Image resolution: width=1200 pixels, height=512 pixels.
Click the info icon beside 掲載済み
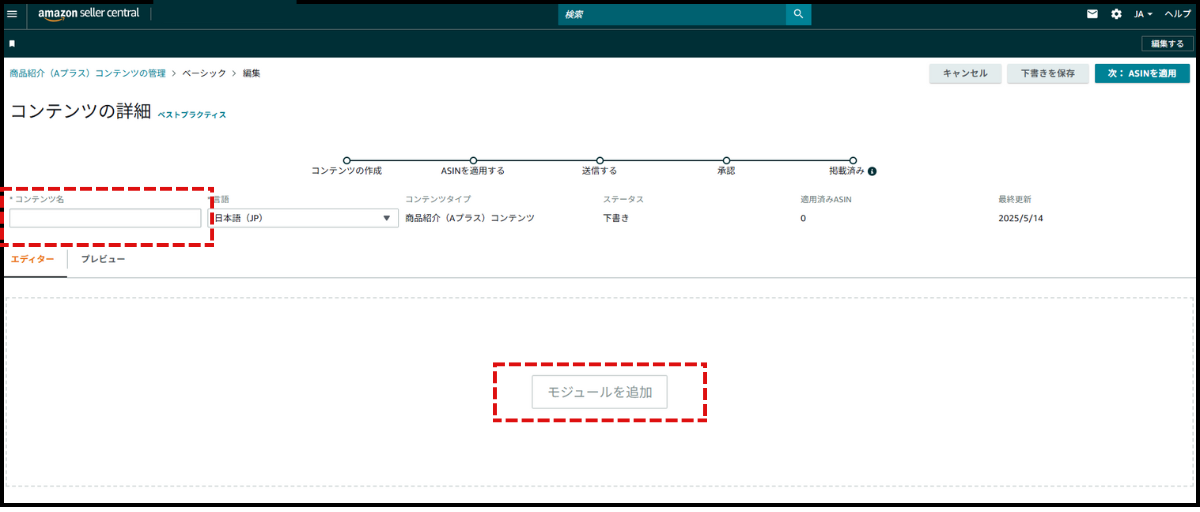[x=872, y=171]
